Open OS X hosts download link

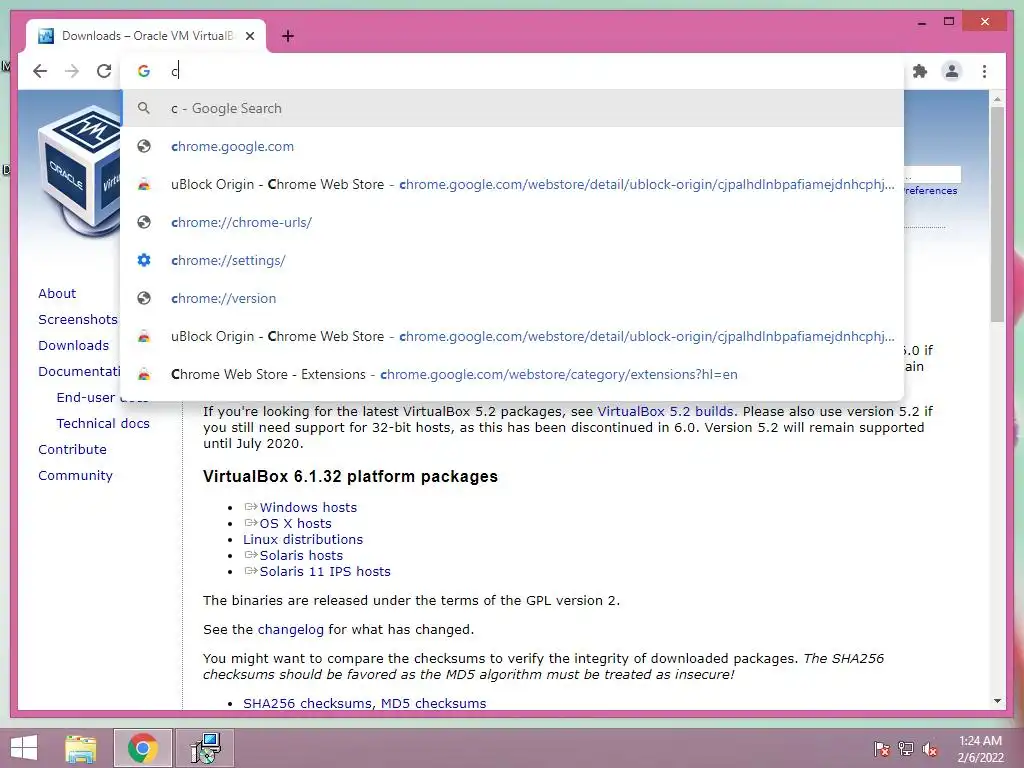point(295,523)
